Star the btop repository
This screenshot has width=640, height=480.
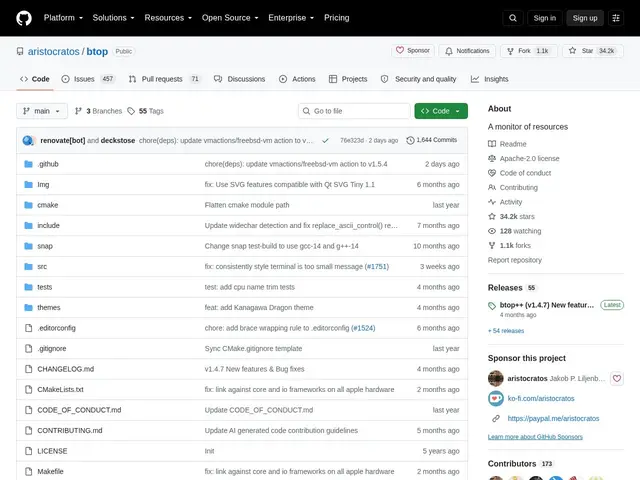593,51
